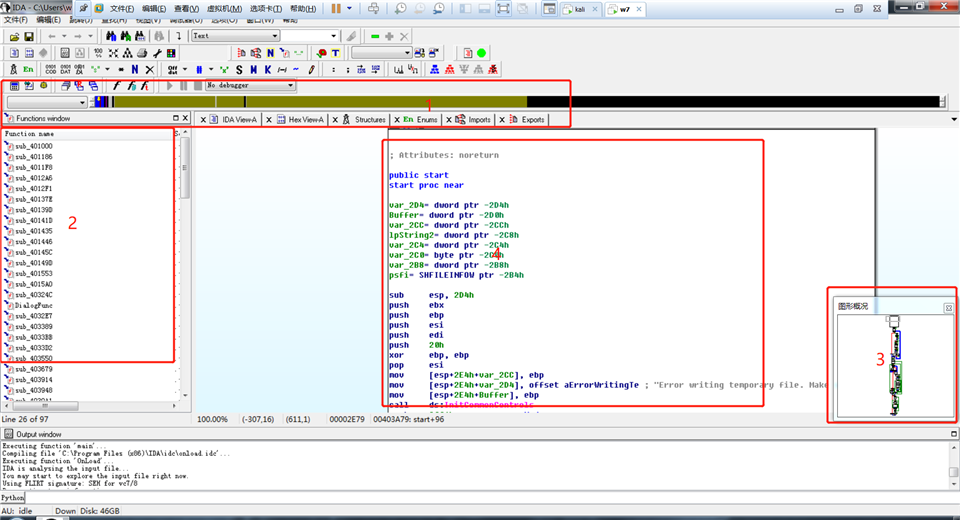Image resolution: width=960 pixels, height=520 pixels.
Task: Open VMware 文件(F) menu
Action: tap(121, 9)
